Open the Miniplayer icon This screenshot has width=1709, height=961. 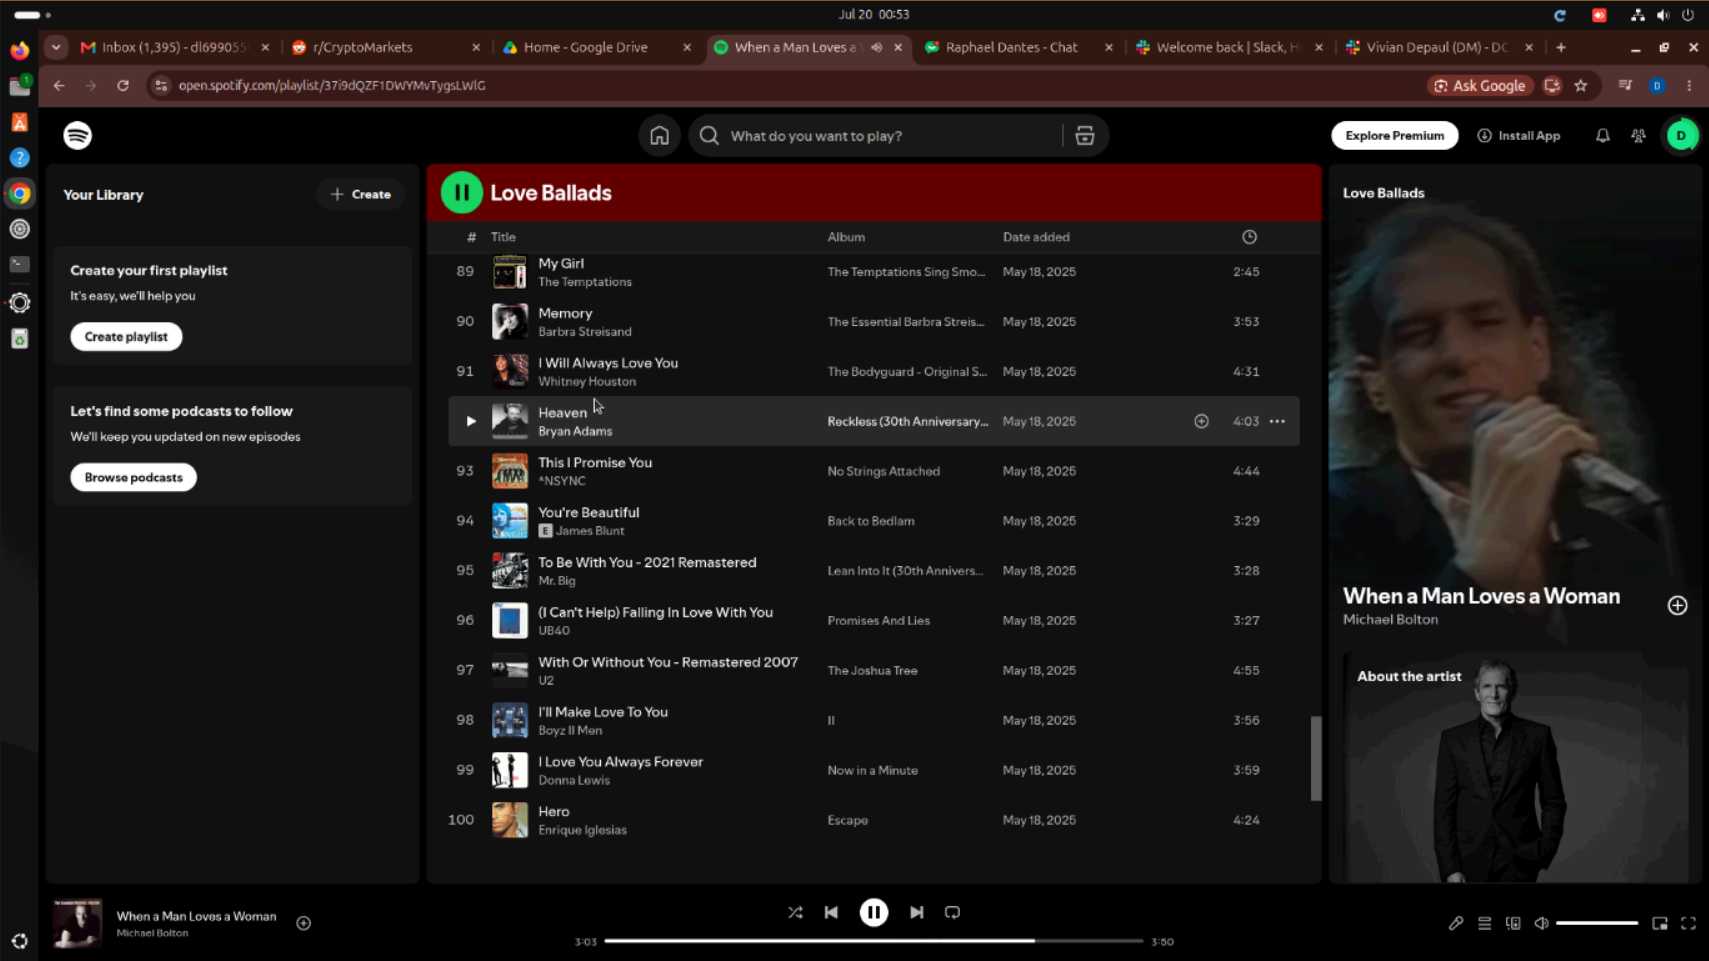[x=1660, y=923]
